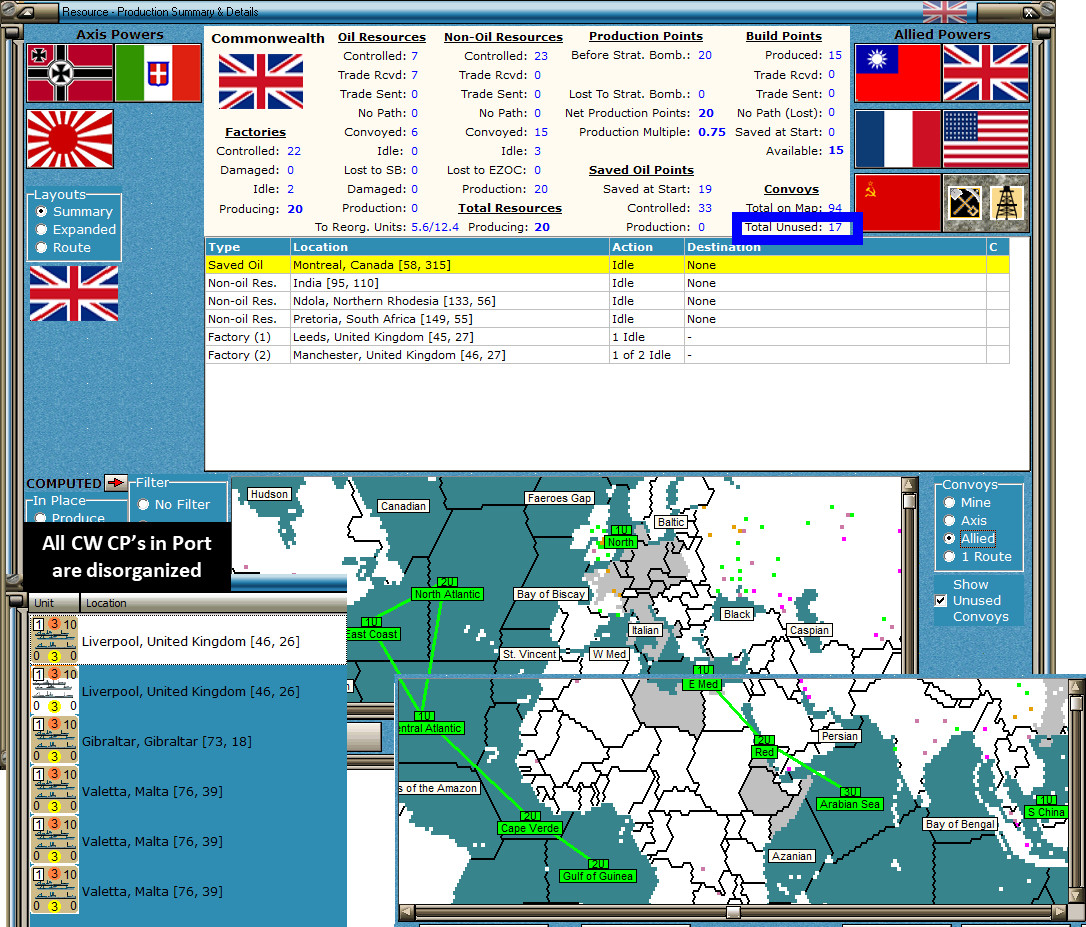Select the Italian flag under Axis Powers
Viewport: 1086px width, 927px height.
pyautogui.click(x=158, y=73)
